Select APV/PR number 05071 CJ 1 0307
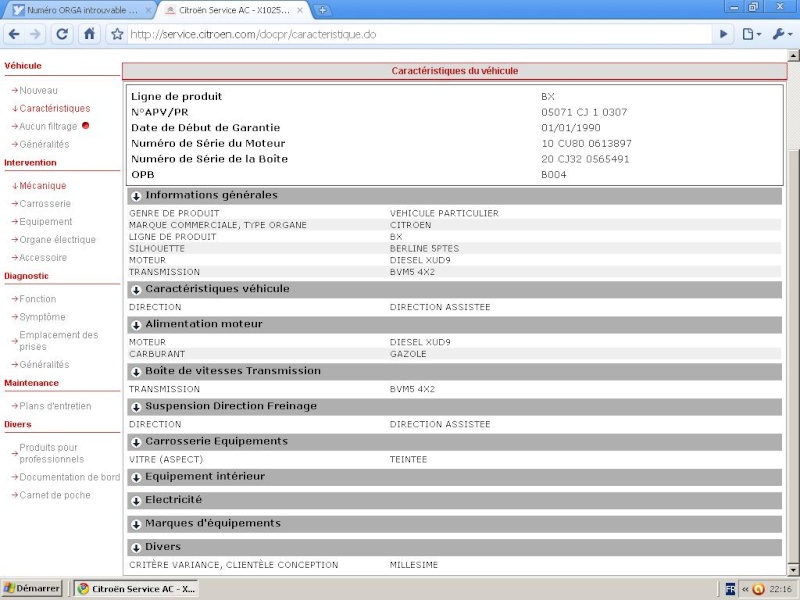 (x=584, y=112)
